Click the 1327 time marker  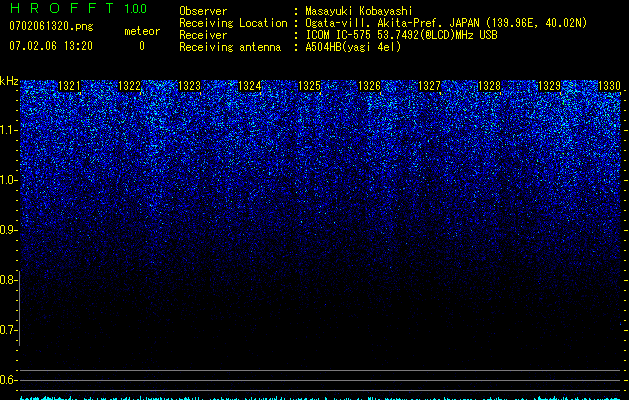click(429, 86)
